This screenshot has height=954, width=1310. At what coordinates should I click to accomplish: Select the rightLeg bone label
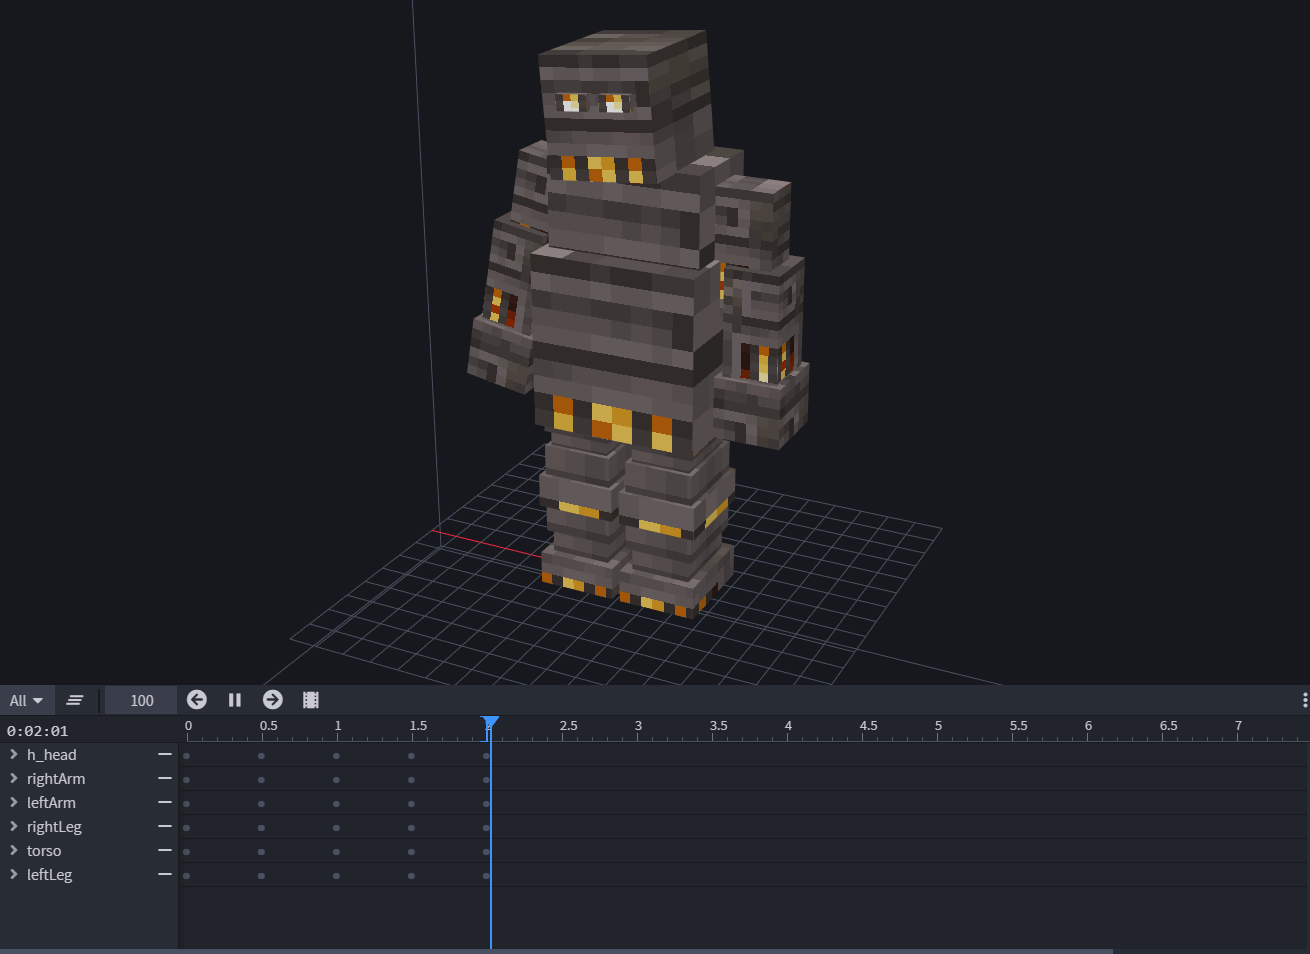point(54,827)
